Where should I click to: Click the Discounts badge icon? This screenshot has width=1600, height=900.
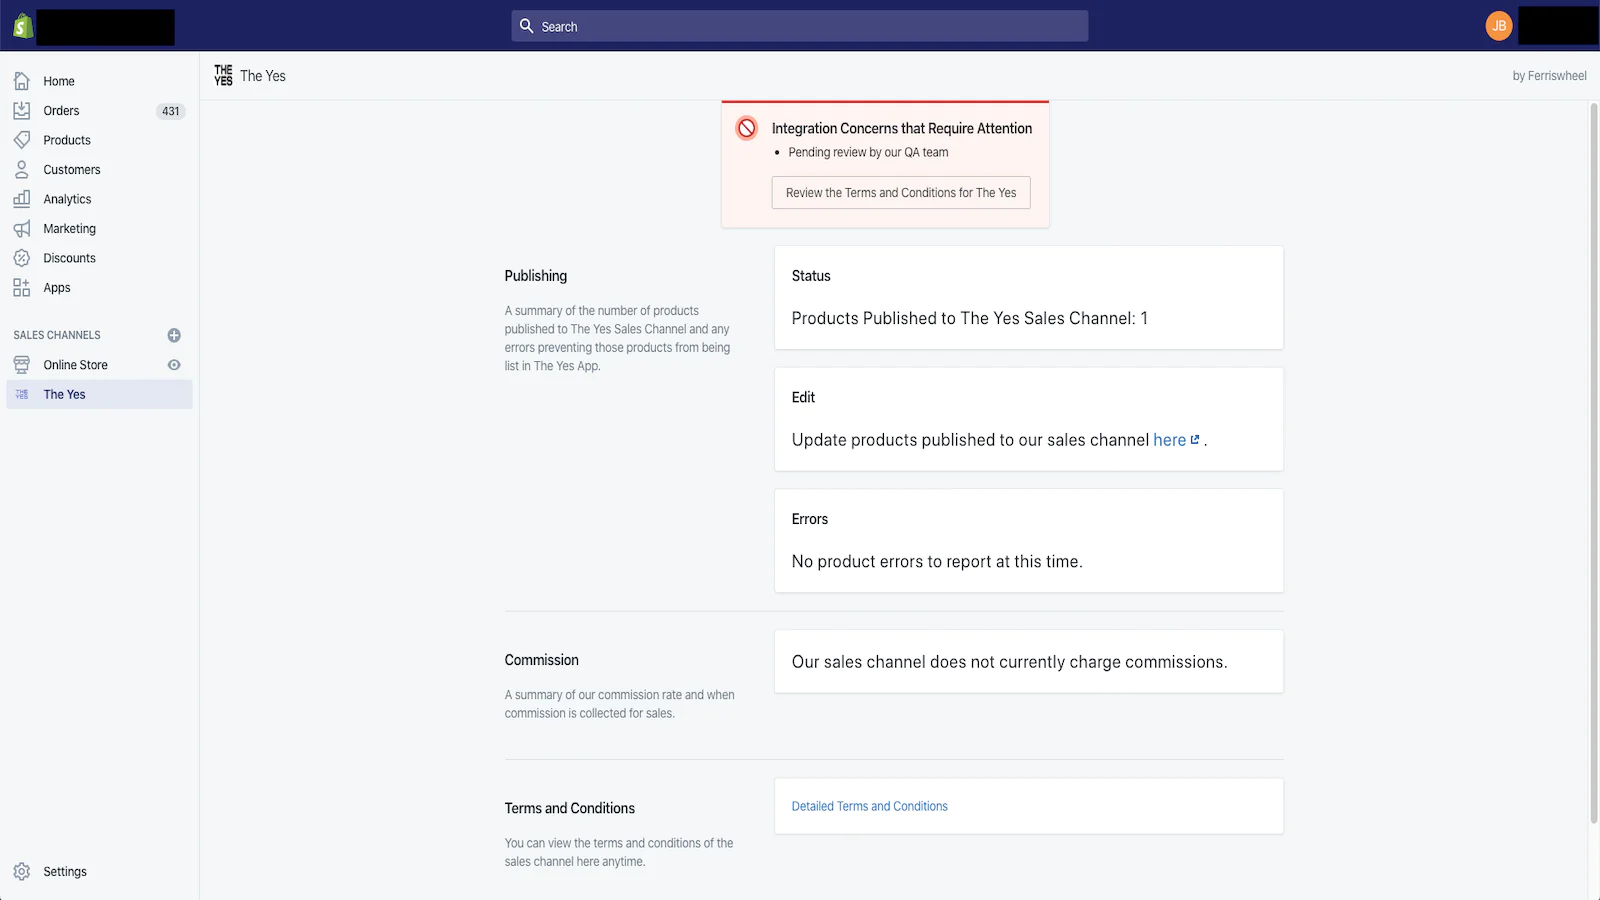click(x=22, y=258)
